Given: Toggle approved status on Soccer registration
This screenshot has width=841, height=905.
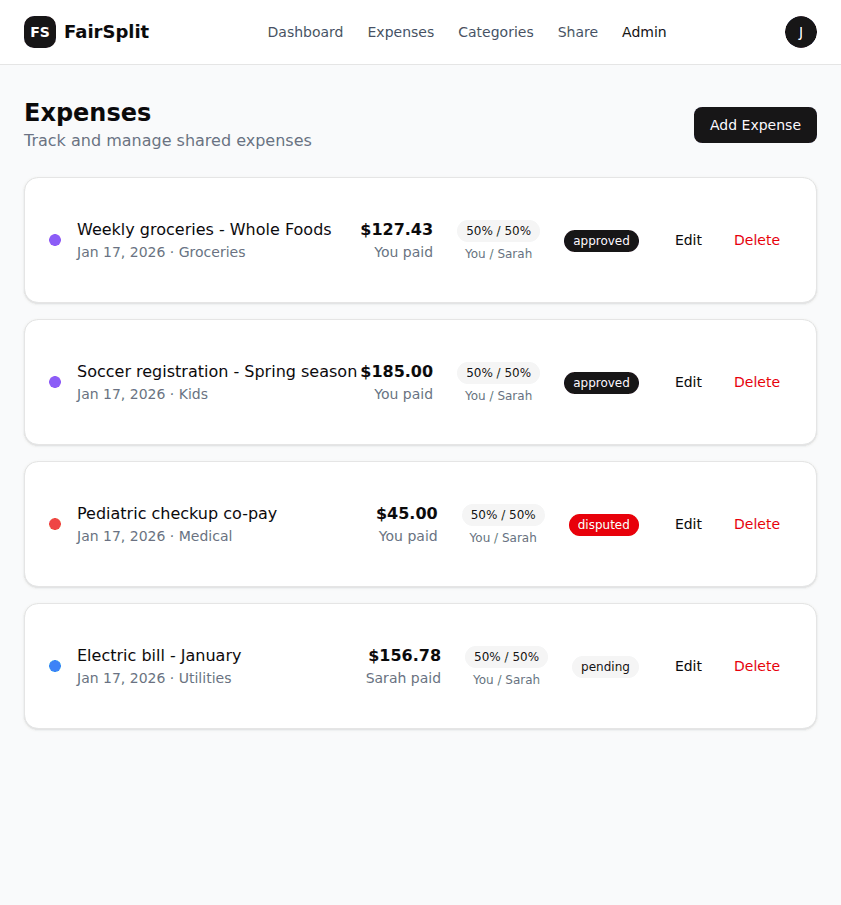Looking at the screenshot, I should click(601, 382).
